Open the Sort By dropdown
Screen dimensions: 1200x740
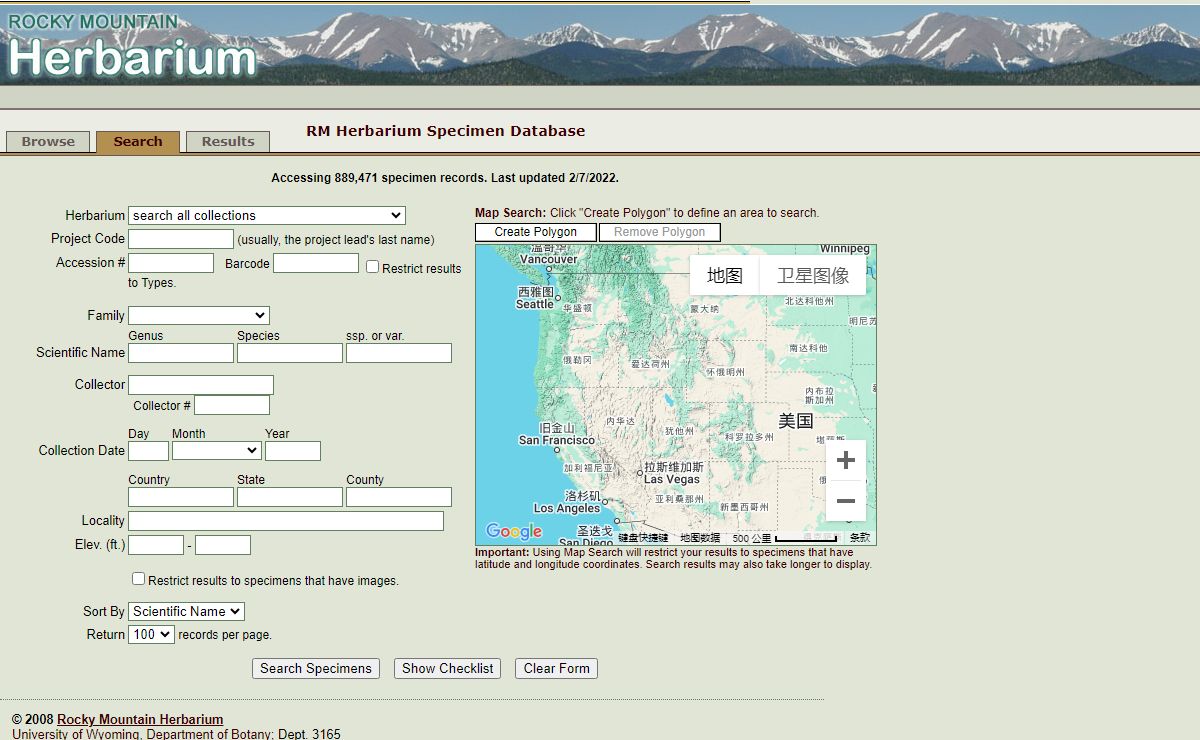[x=186, y=611]
